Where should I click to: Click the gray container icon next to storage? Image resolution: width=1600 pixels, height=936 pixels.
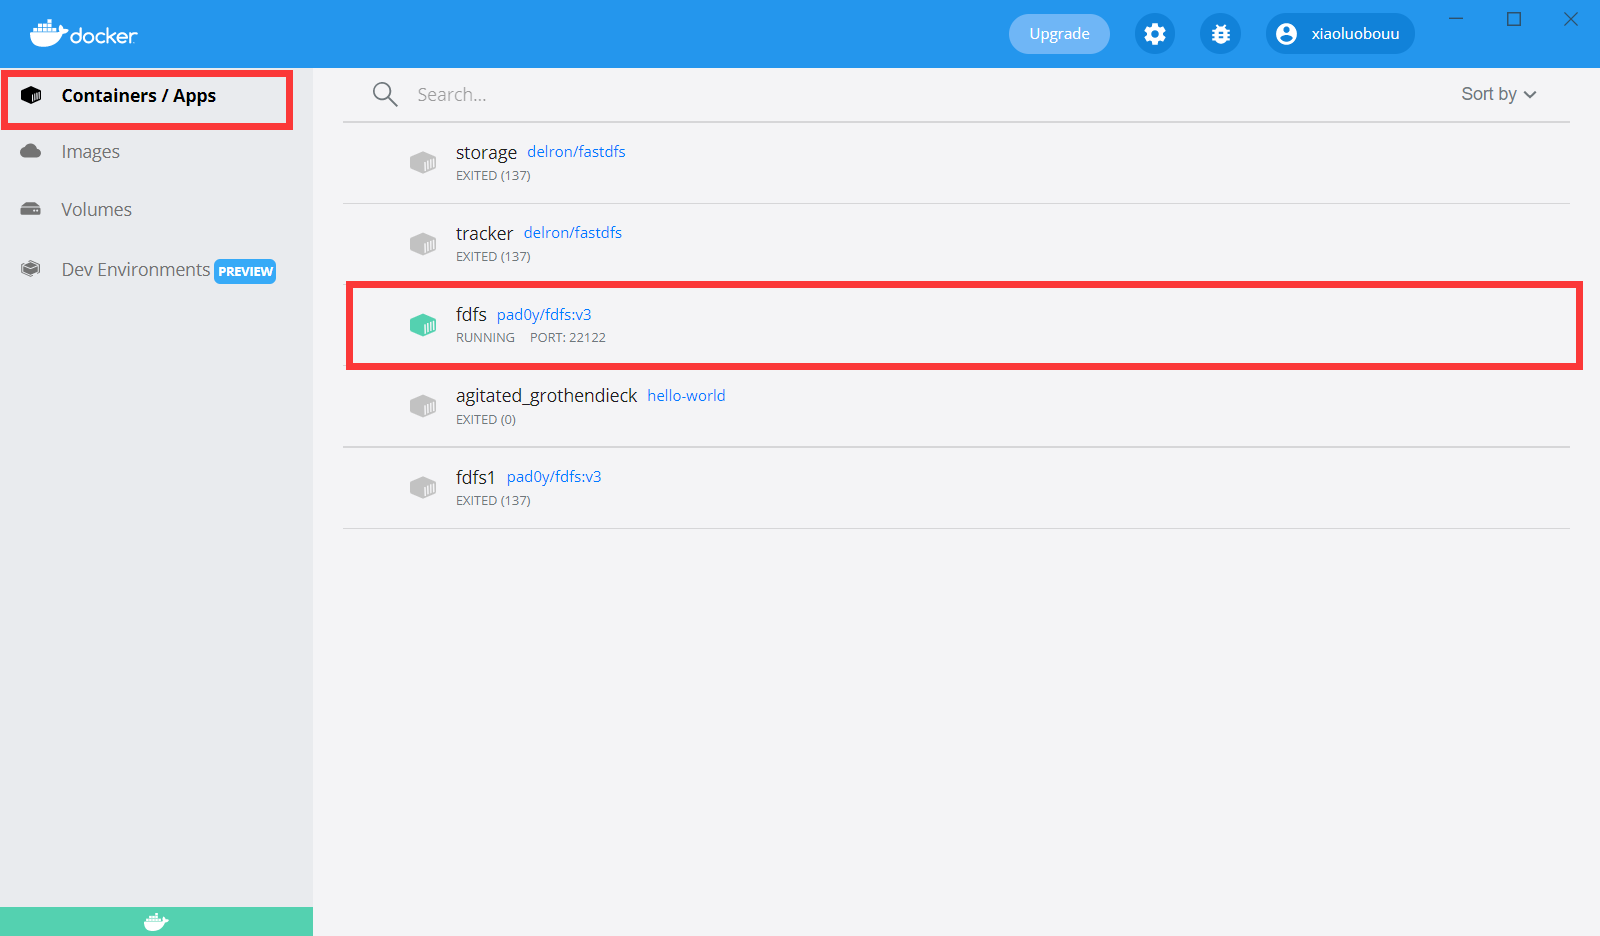[423, 162]
